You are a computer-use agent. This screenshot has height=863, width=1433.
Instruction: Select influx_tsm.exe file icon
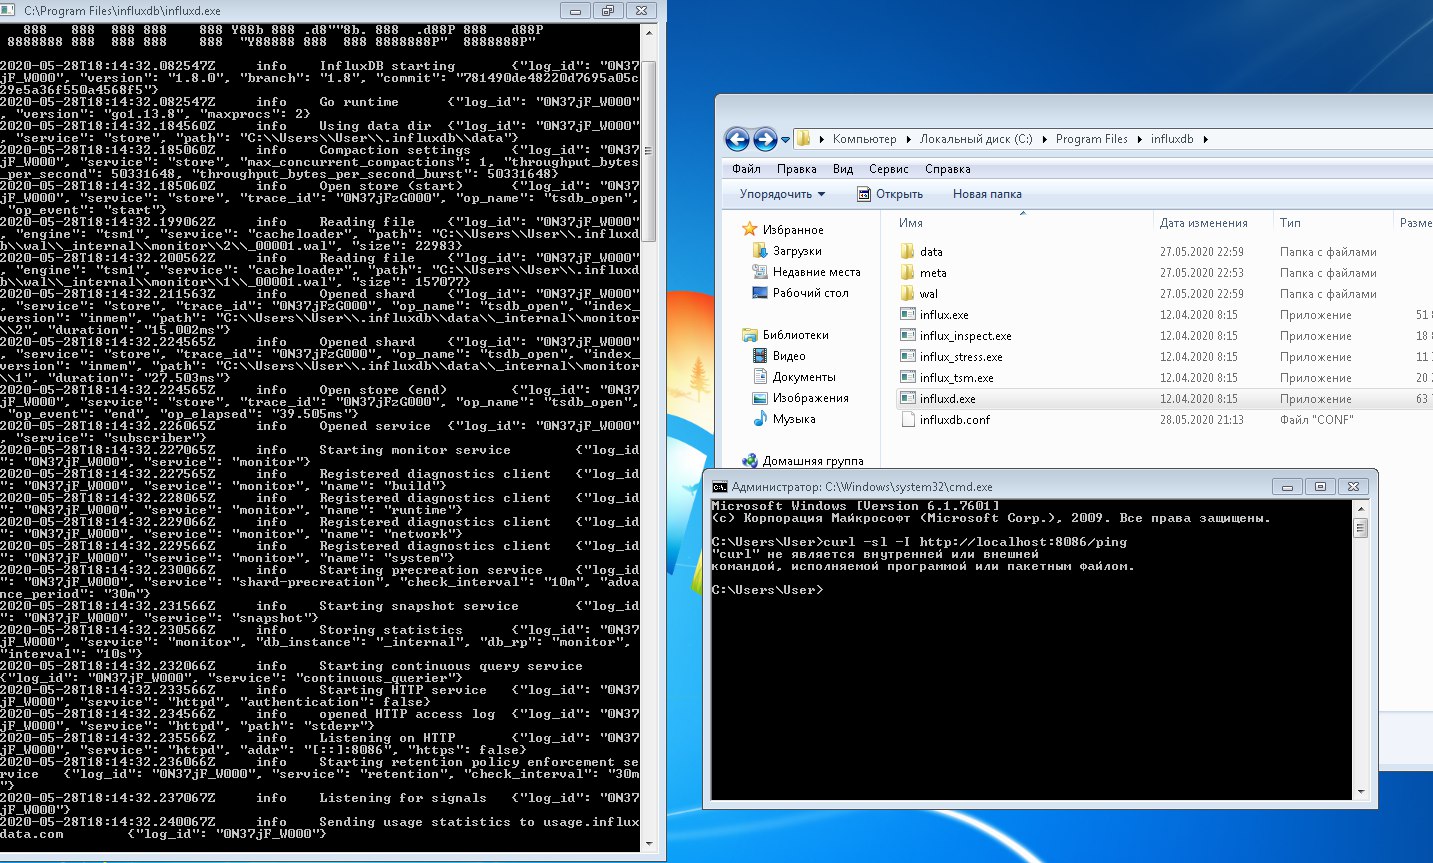(x=908, y=377)
